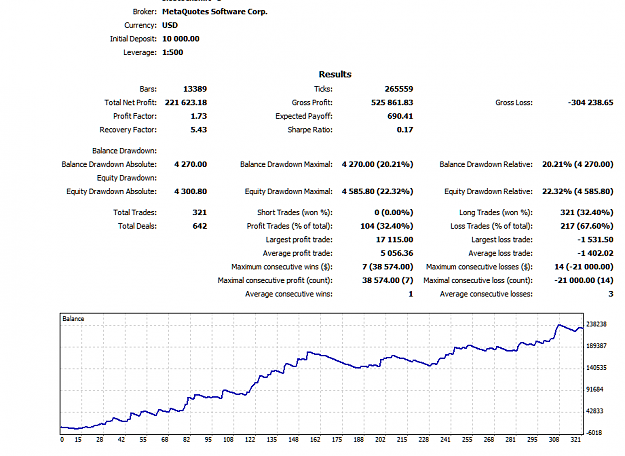
Task: Select the Leverage value 1:500
Action: (173, 52)
